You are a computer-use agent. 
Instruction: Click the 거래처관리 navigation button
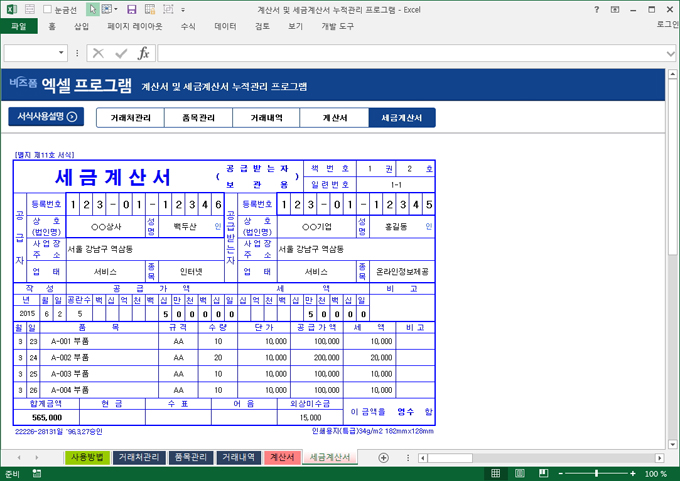point(130,117)
